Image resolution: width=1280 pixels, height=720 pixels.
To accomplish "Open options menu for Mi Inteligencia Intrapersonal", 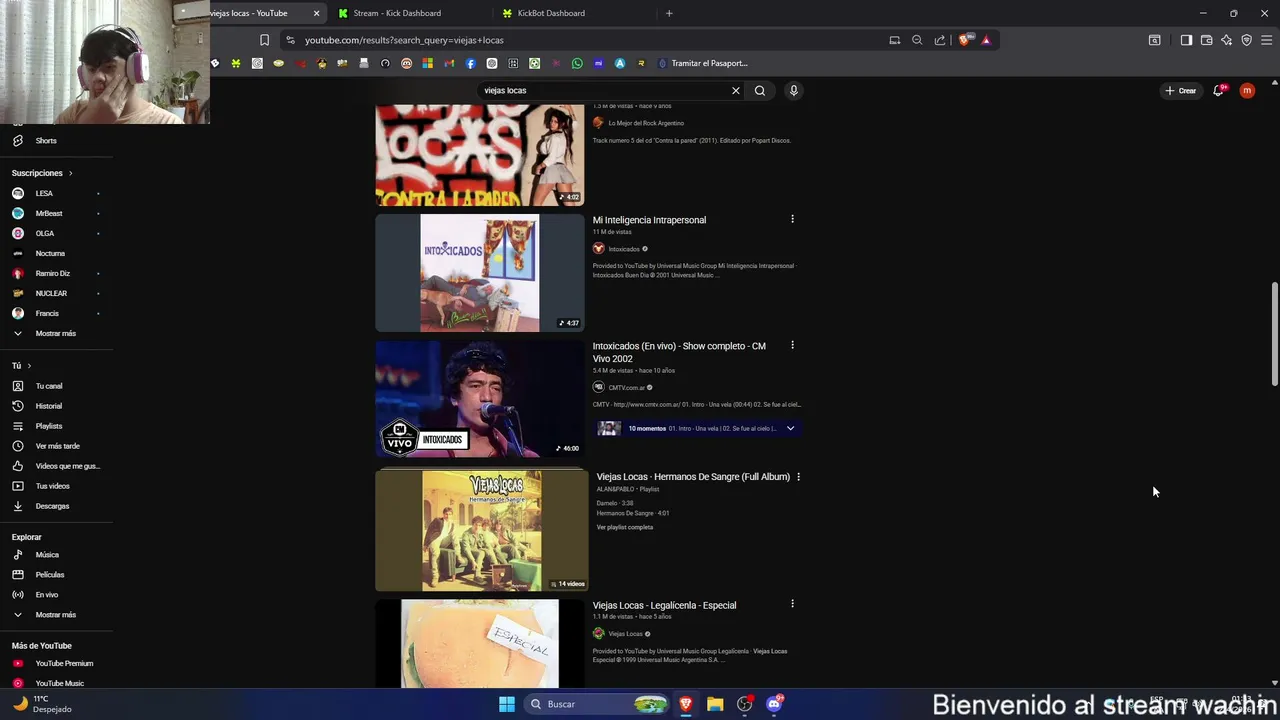I will click(792, 219).
